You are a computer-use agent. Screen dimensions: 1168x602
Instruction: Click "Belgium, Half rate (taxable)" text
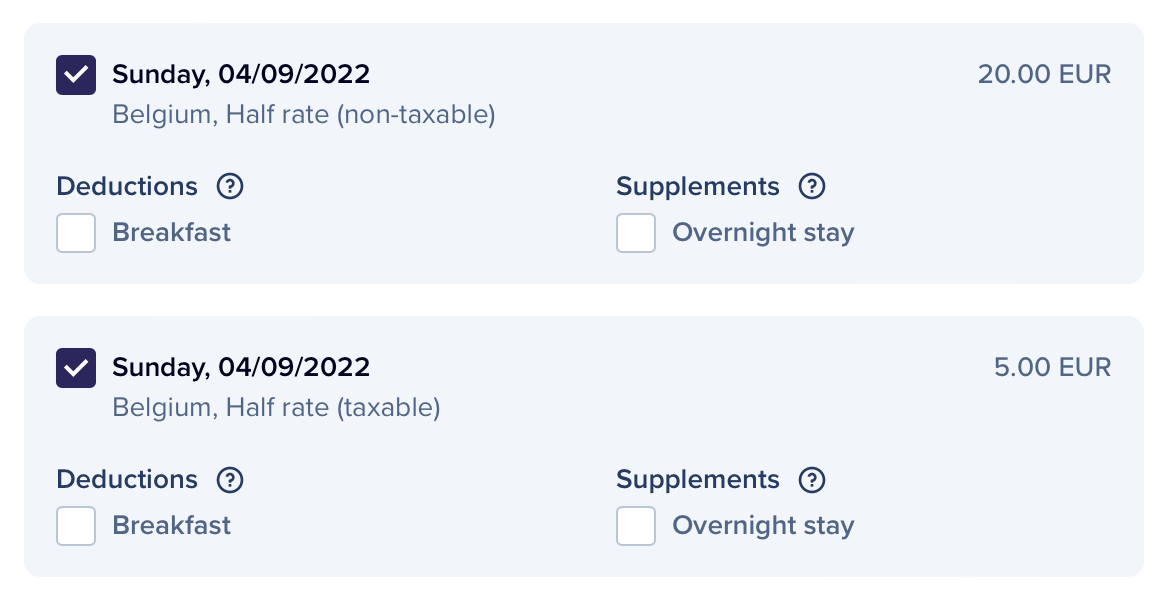(x=276, y=408)
